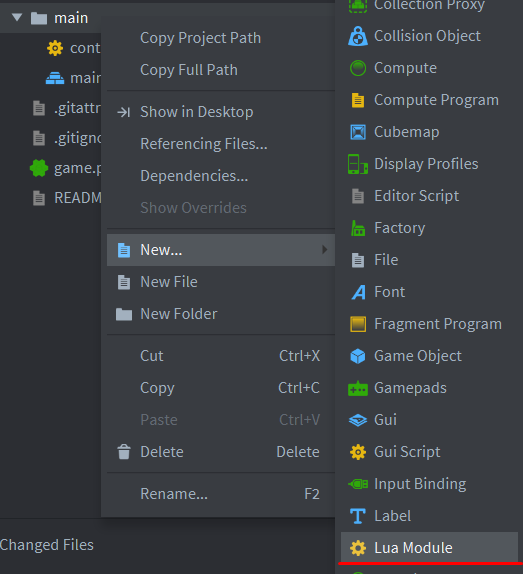The width and height of the screenshot is (523, 574).
Task: Open Changed Files panel header
Action: [x=47, y=545]
